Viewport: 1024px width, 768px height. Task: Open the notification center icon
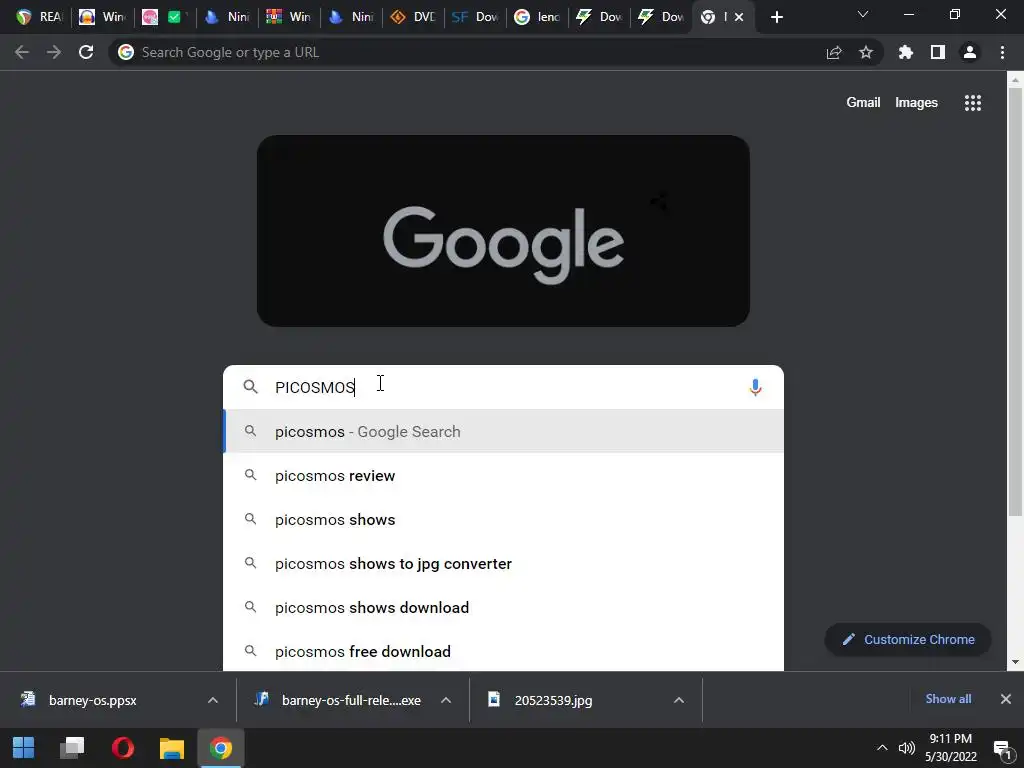(x=1002, y=748)
